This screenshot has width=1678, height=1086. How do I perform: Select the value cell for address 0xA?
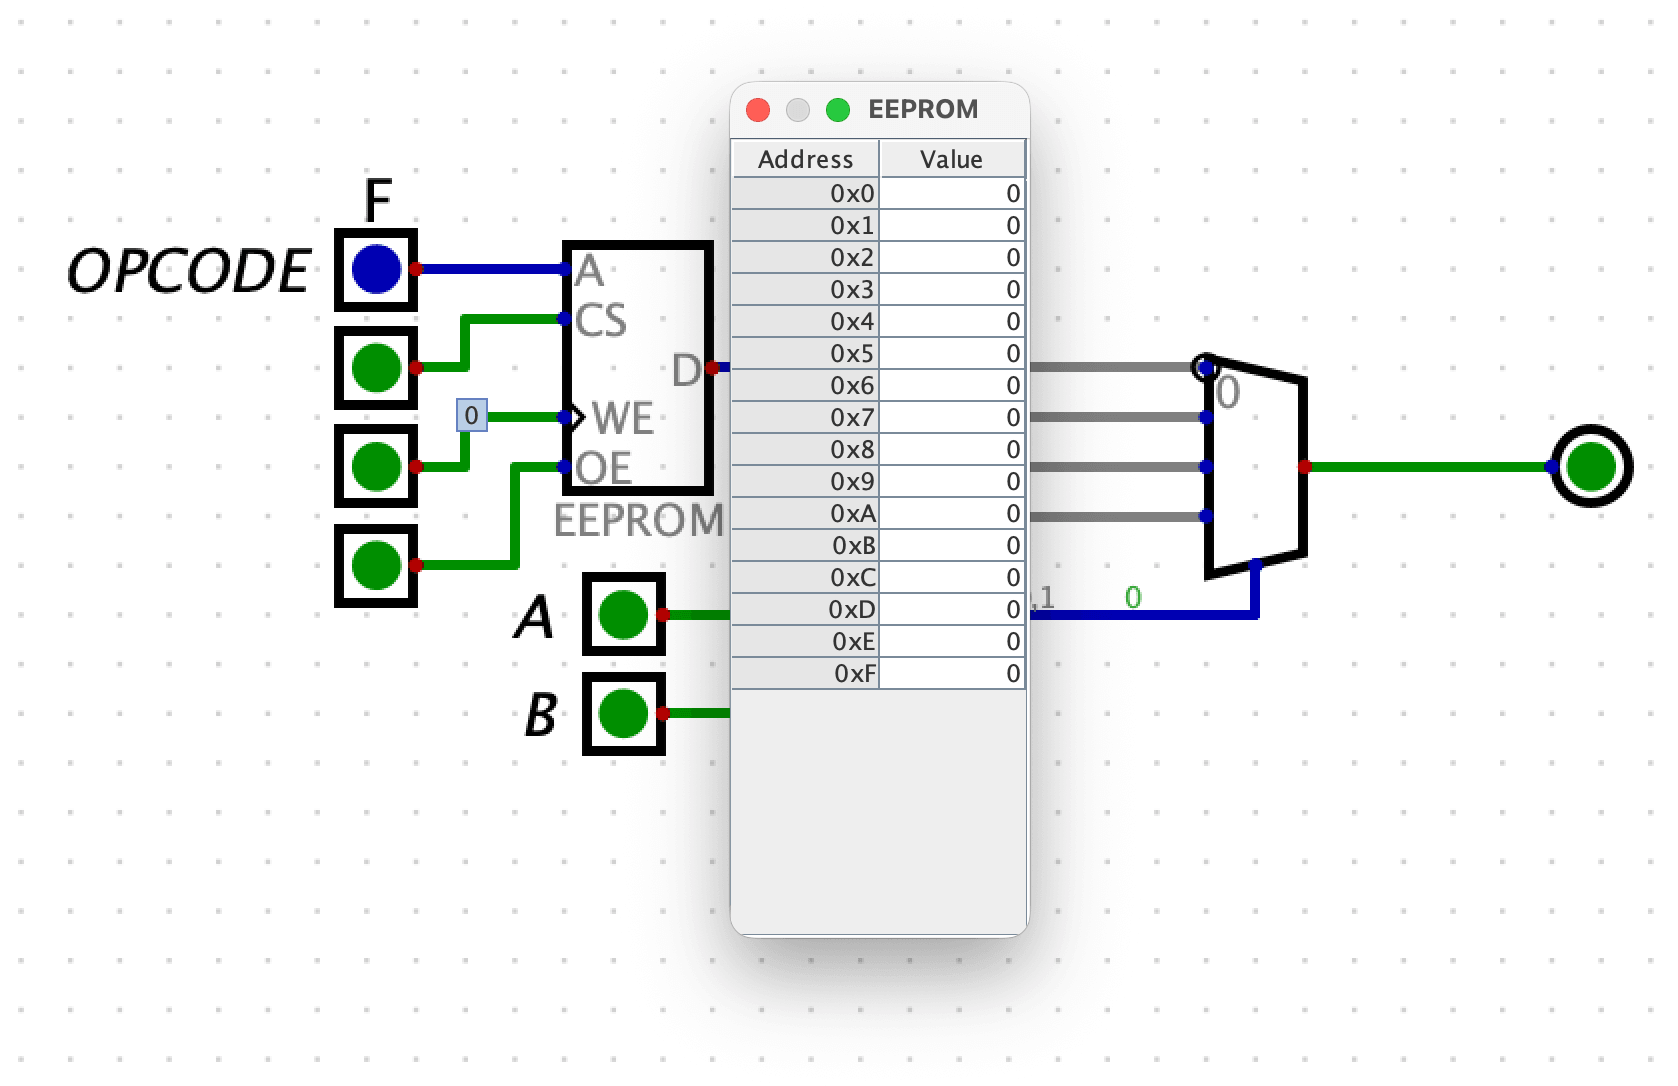coord(952,513)
